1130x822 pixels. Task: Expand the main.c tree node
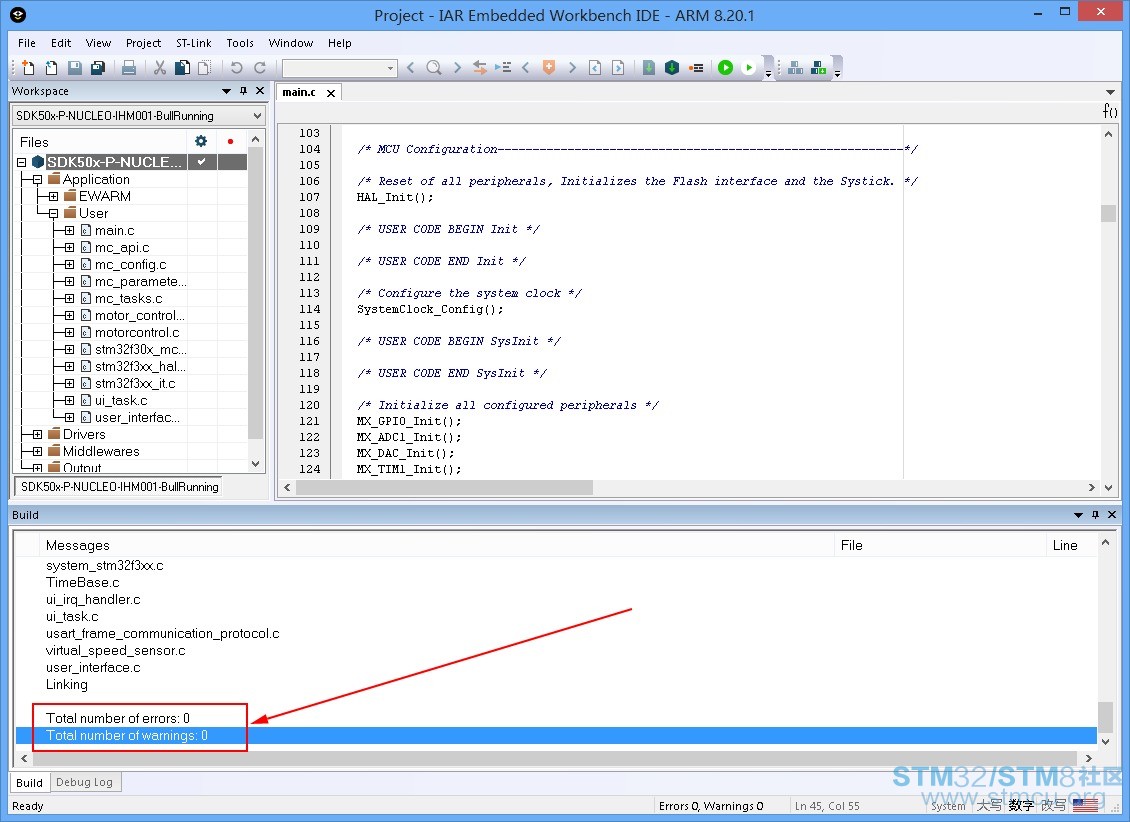[x=69, y=231]
